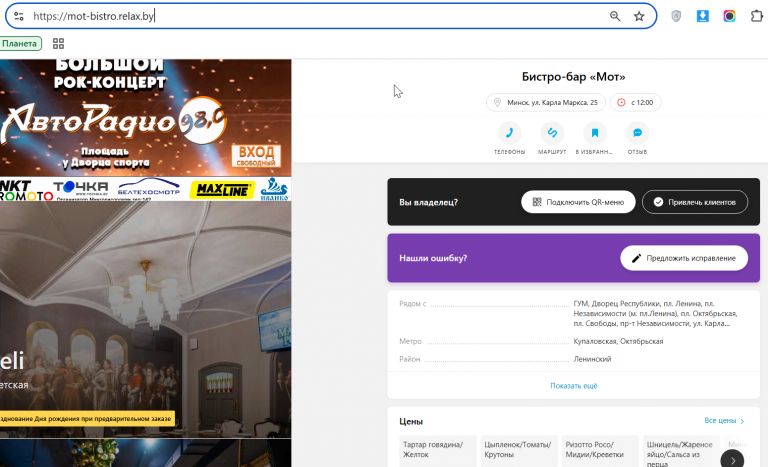This screenshot has height=467, width=768.
Task: Click the restaurant interior photo with chandelier
Action: click(x=145, y=319)
